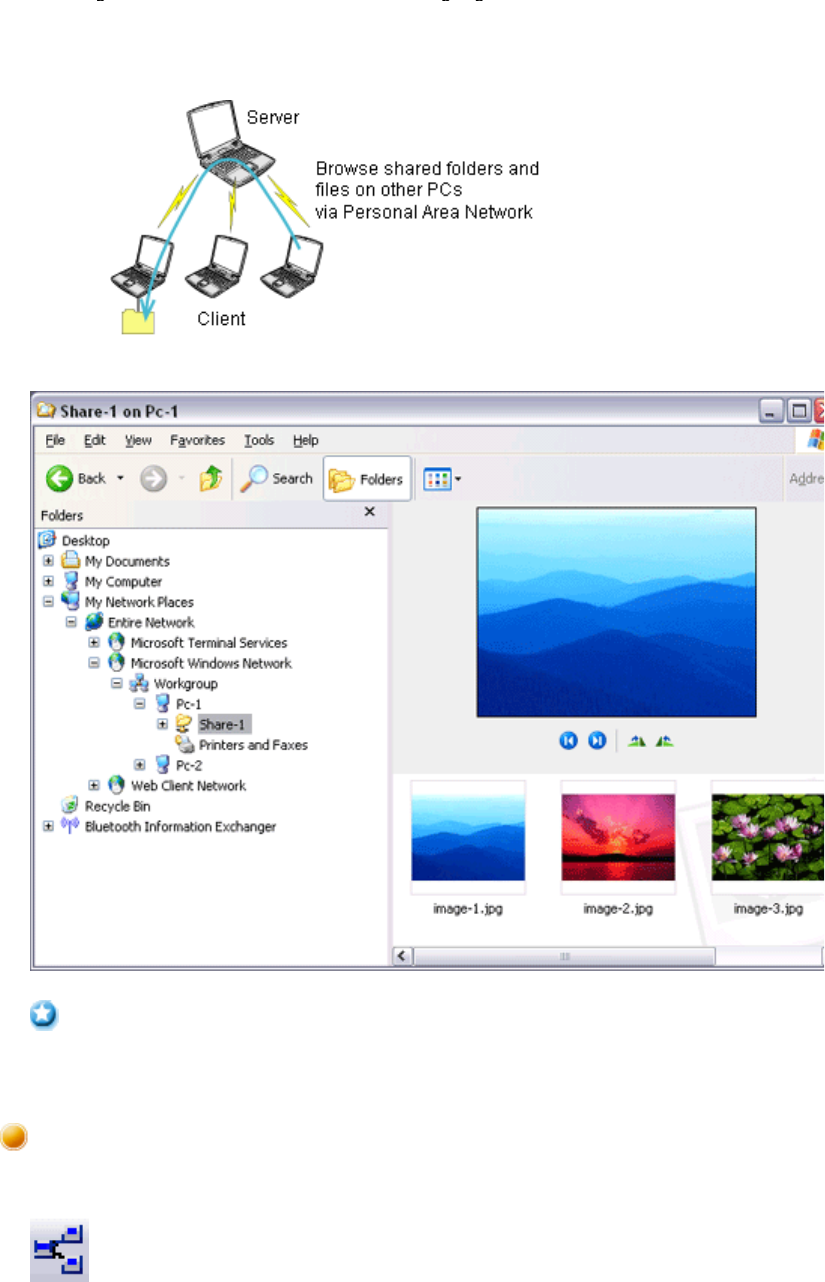Click the Pc-1 computer icon

[161, 704]
